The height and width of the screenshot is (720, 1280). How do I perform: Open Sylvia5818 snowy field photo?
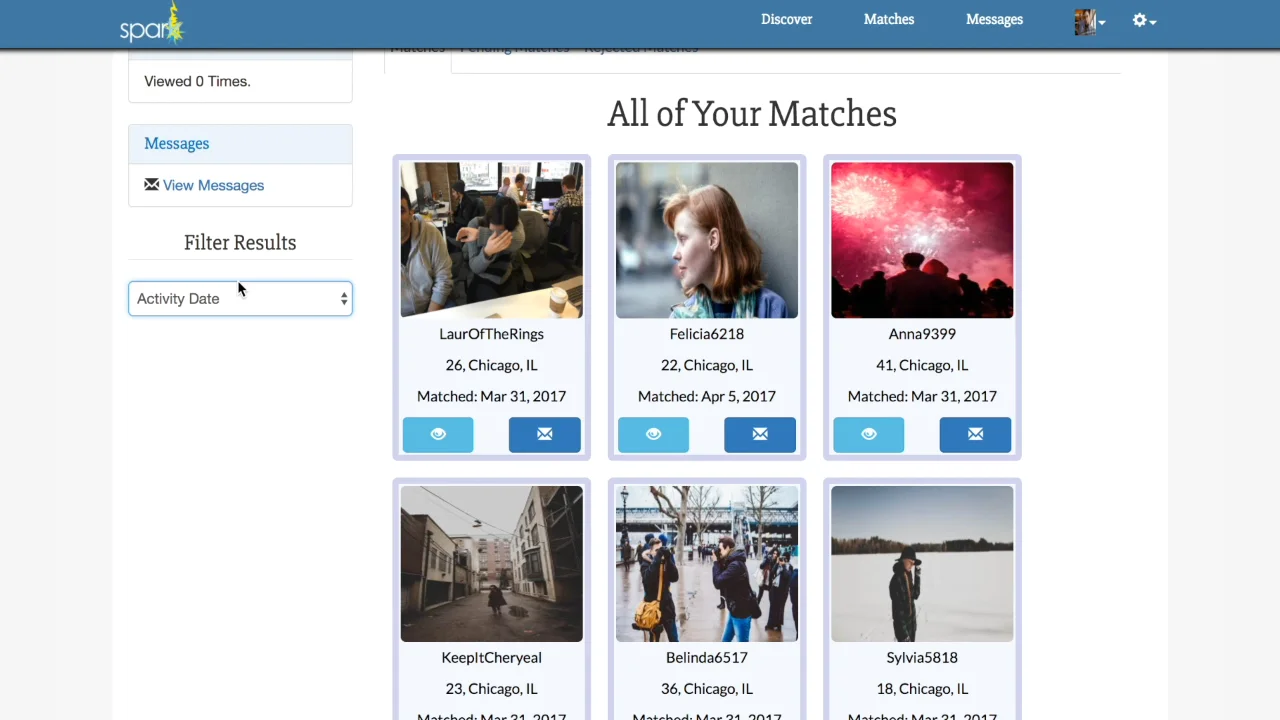tap(922, 564)
